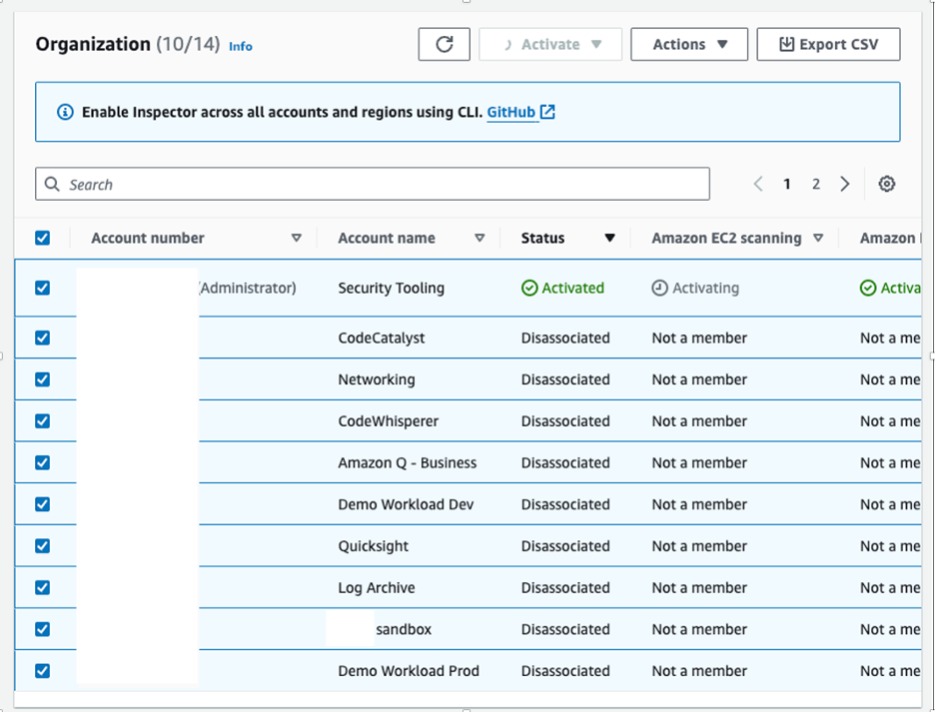Open the Amazon EC2 scanning filter arrow
The width and height of the screenshot is (936, 714).
pos(819,238)
